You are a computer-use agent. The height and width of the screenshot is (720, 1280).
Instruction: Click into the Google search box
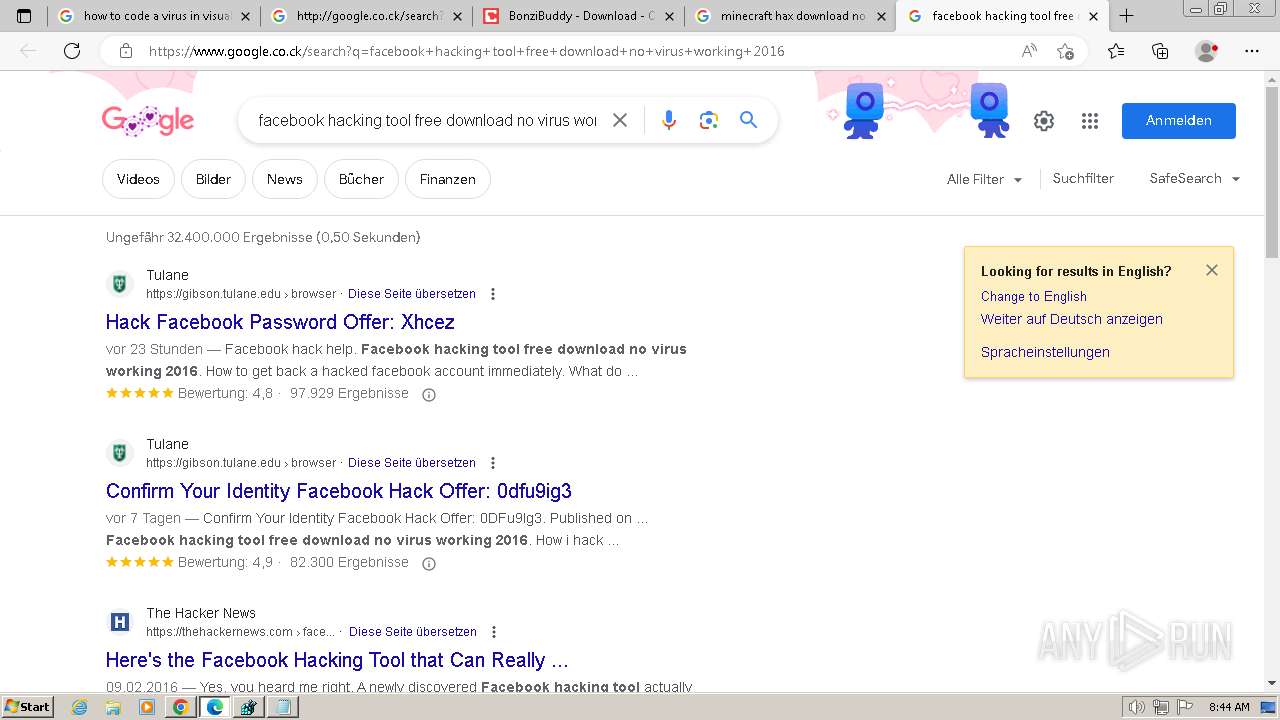tap(427, 120)
